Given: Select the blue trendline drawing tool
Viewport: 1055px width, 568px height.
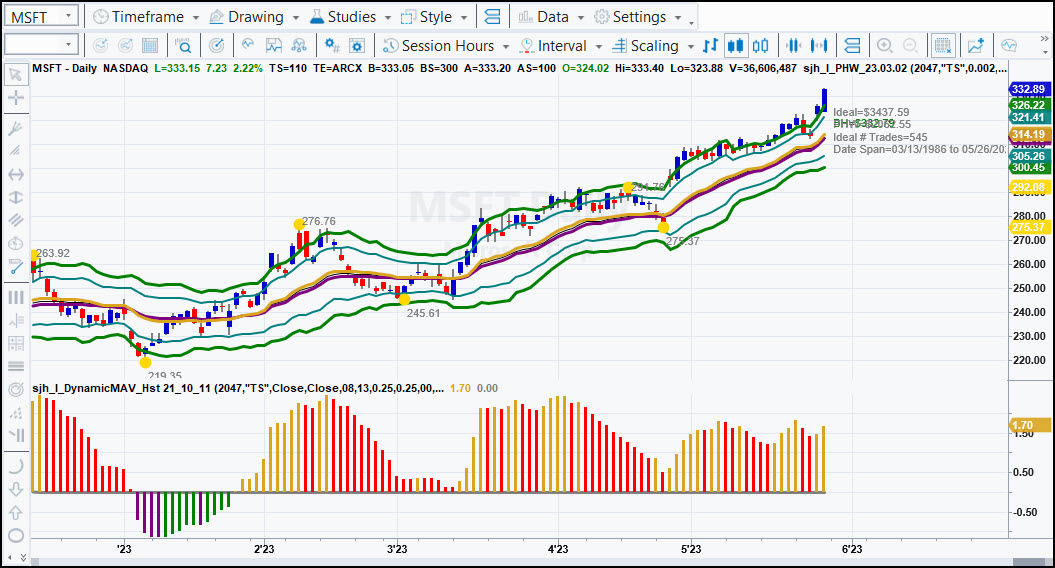Looking at the screenshot, I should 15,267.
